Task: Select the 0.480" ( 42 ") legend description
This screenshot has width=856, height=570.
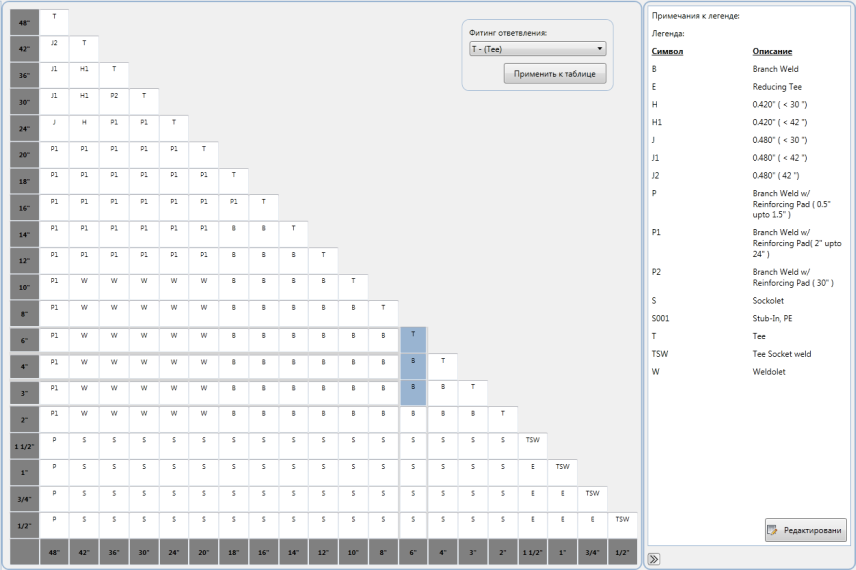Action: click(775, 175)
